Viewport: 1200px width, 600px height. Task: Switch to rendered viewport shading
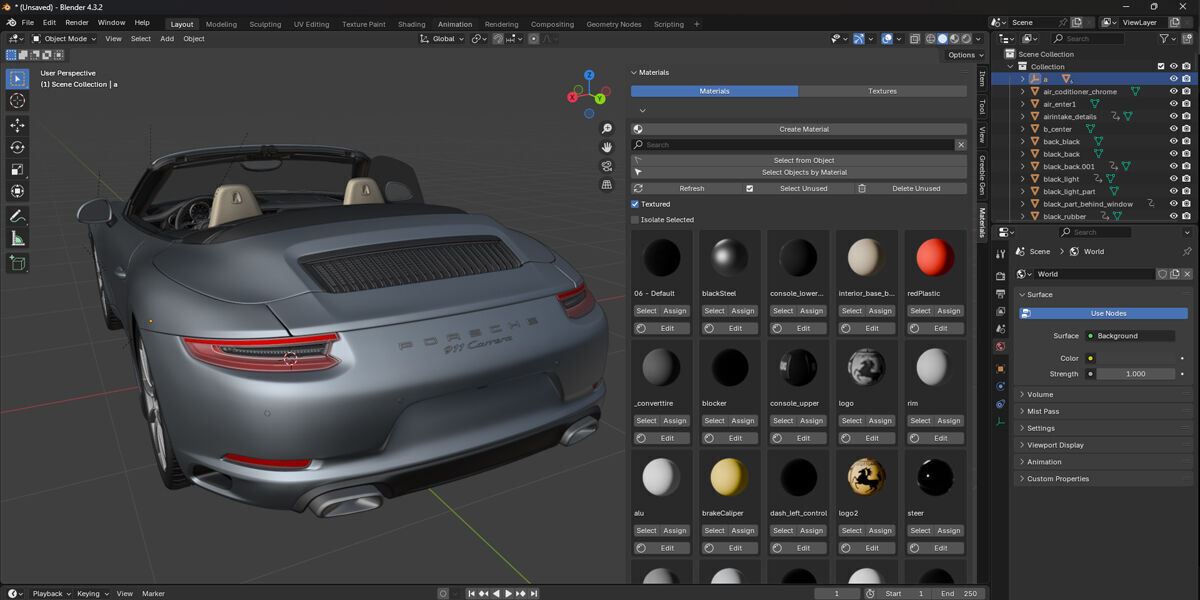pyautogui.click(x=967, y=39)
